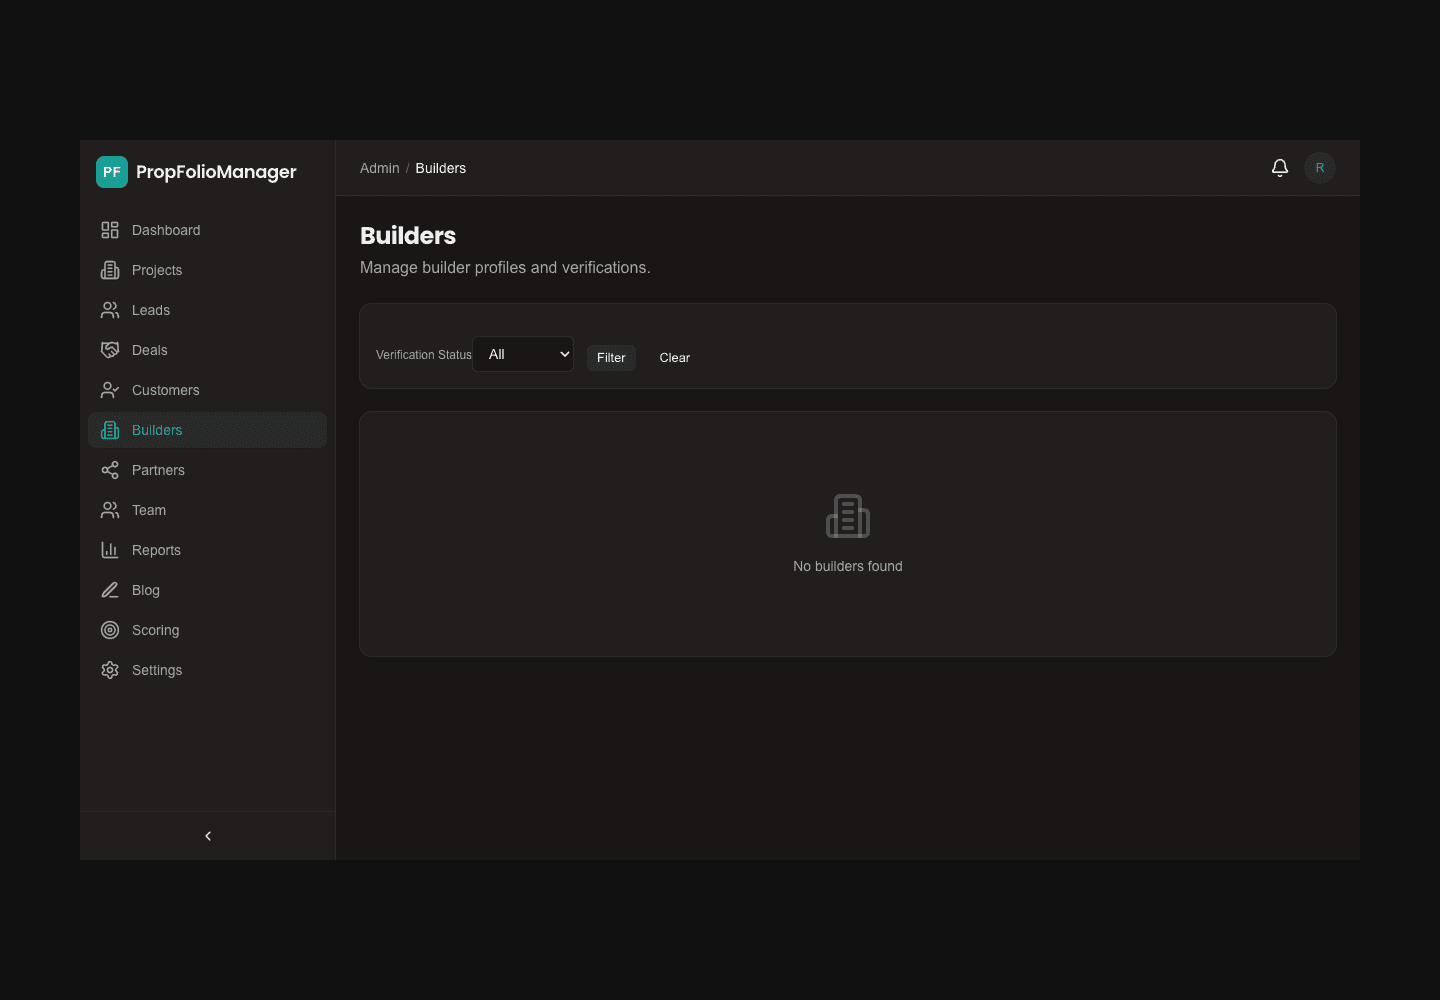The image size is (1440, 1000).
Task: Click the Reports bar chart icon
Action: [x=110, y=550]
